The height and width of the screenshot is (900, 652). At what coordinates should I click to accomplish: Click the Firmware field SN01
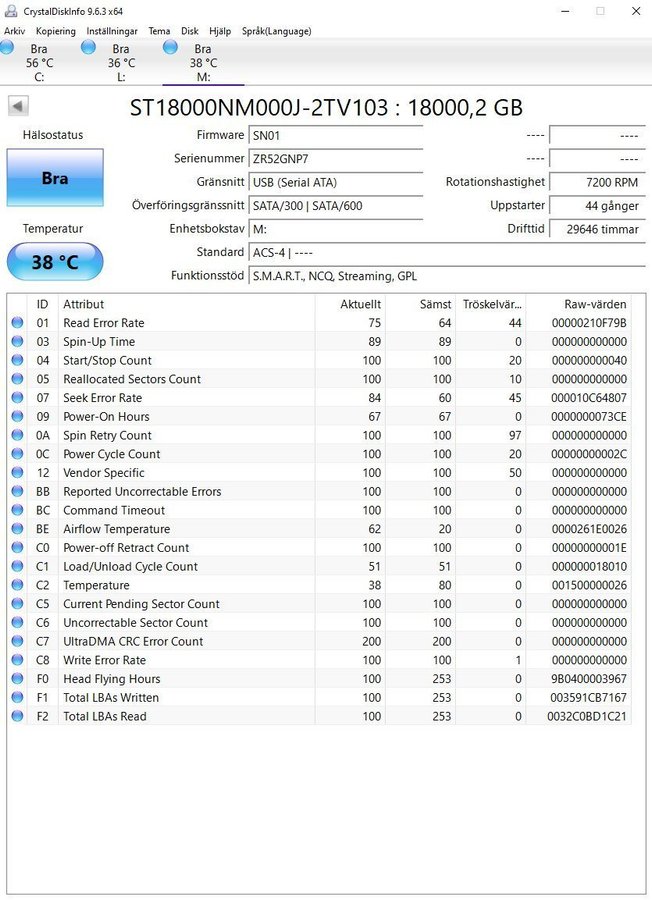pos(336,135)
